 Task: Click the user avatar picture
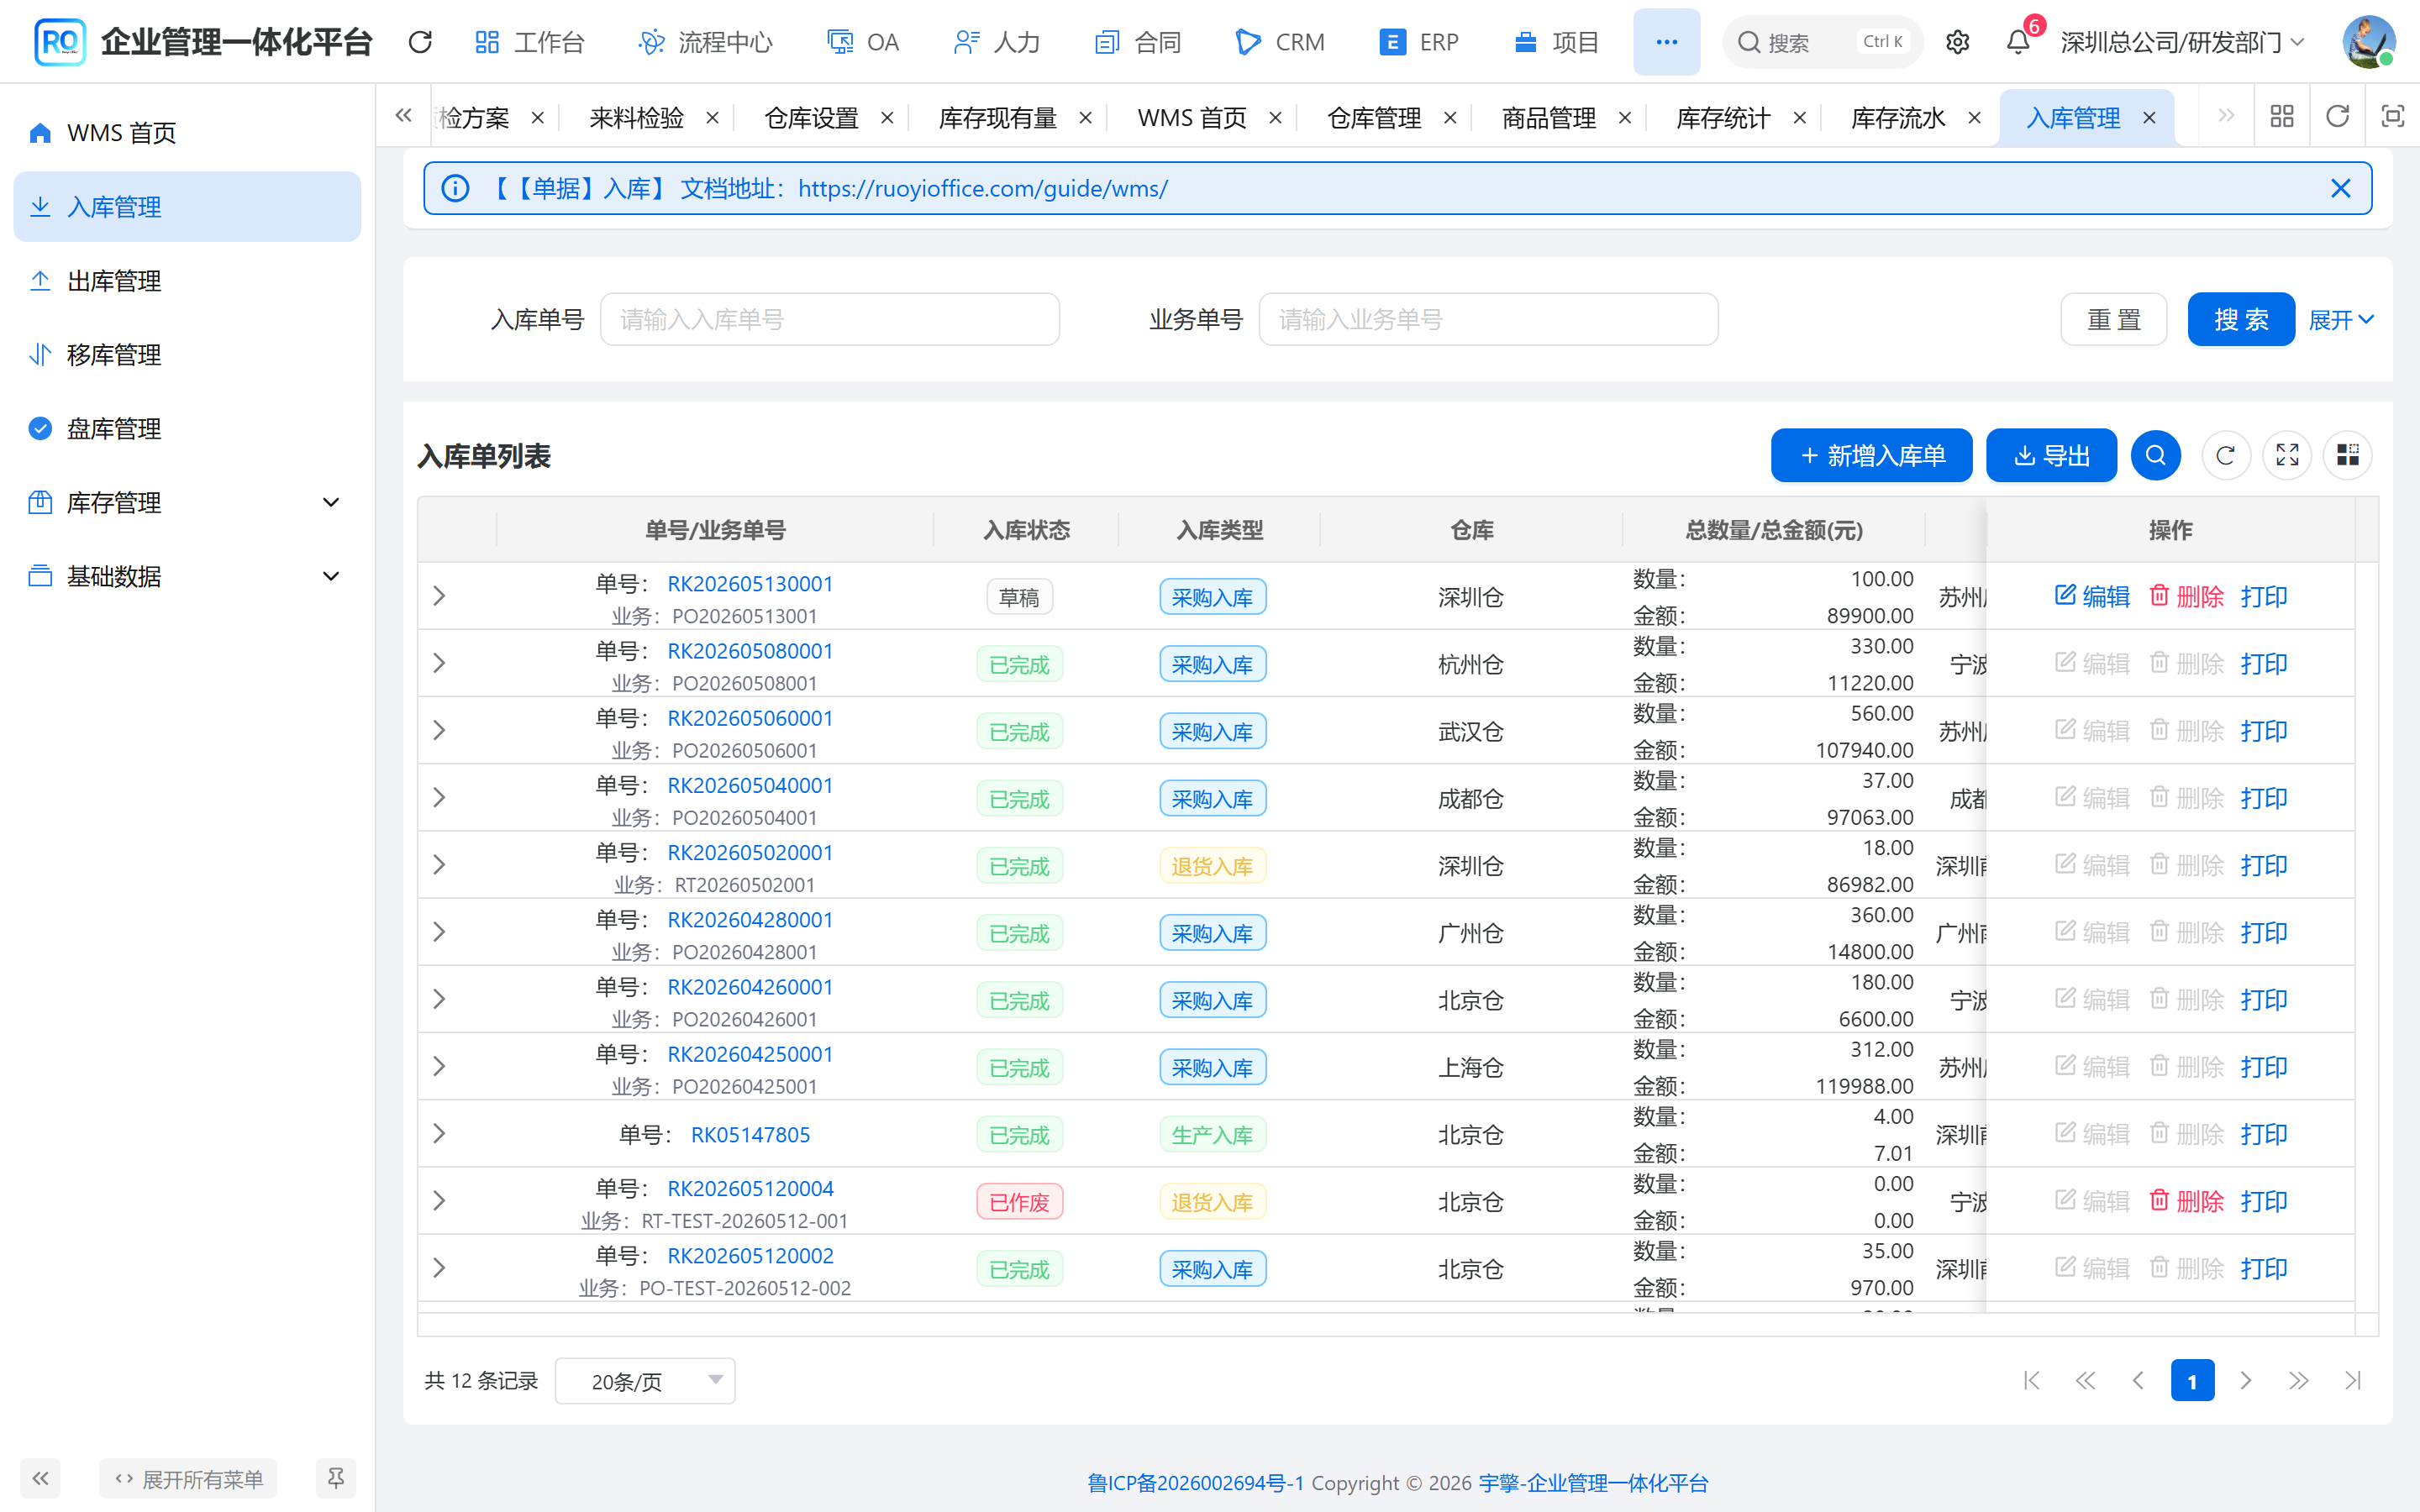(2368, 42)
